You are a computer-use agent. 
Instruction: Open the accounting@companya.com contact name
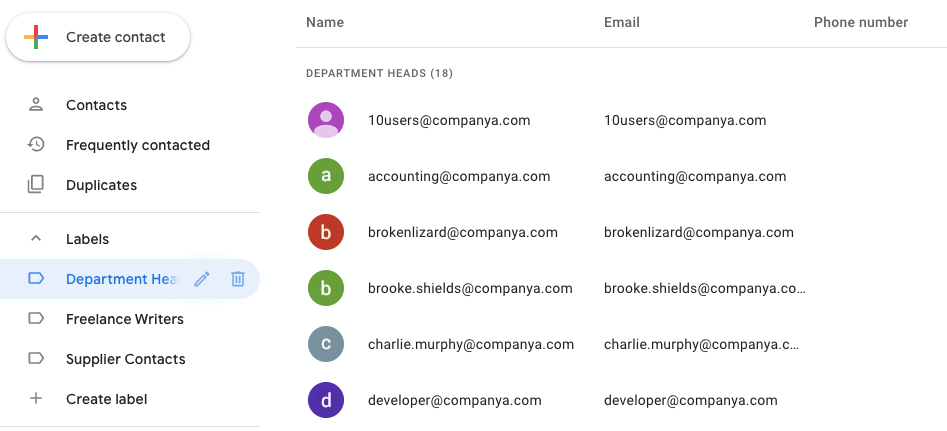(x=459, y=176)
